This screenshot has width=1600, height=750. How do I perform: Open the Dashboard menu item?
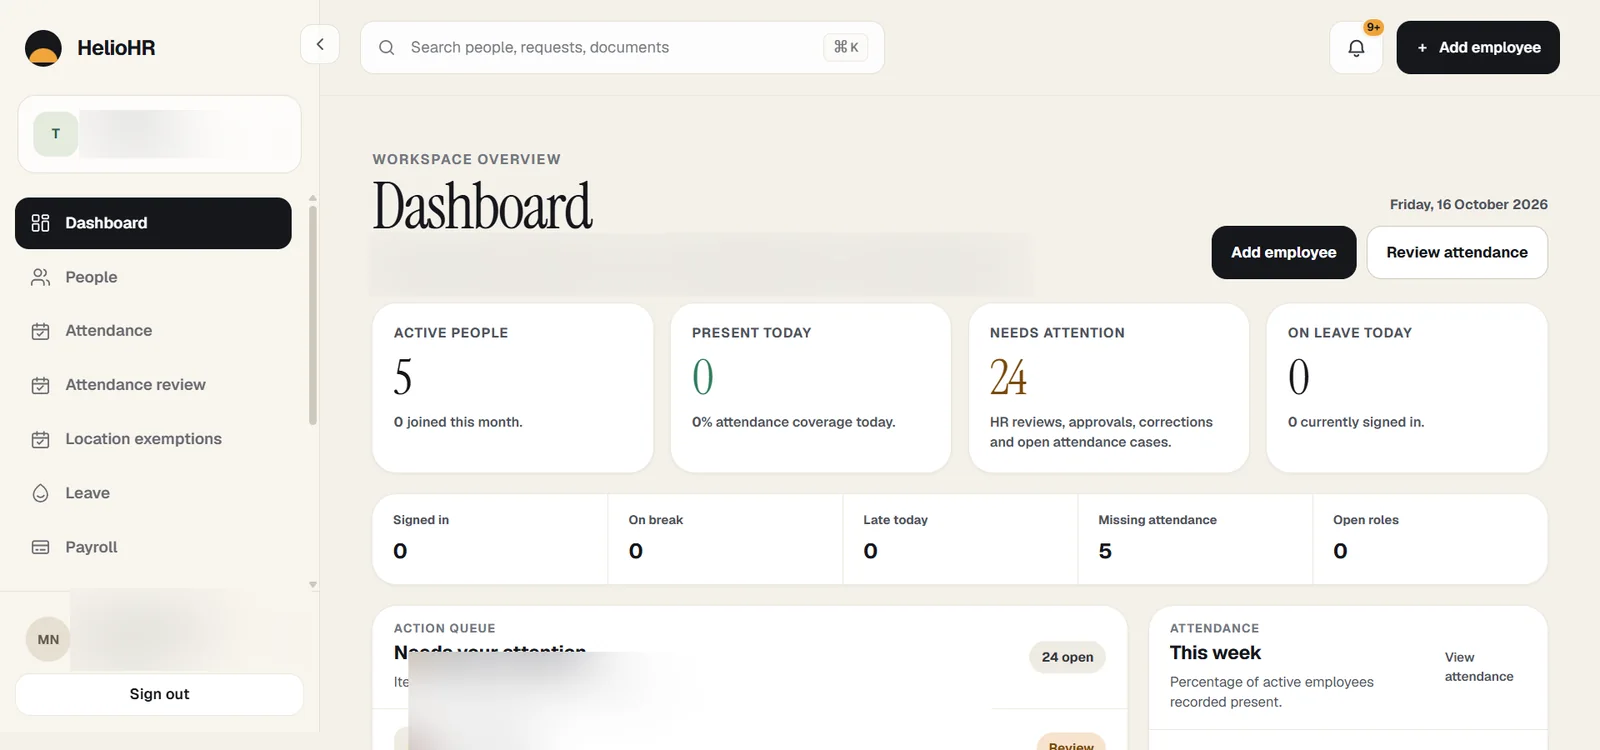(x=153, y=223)
